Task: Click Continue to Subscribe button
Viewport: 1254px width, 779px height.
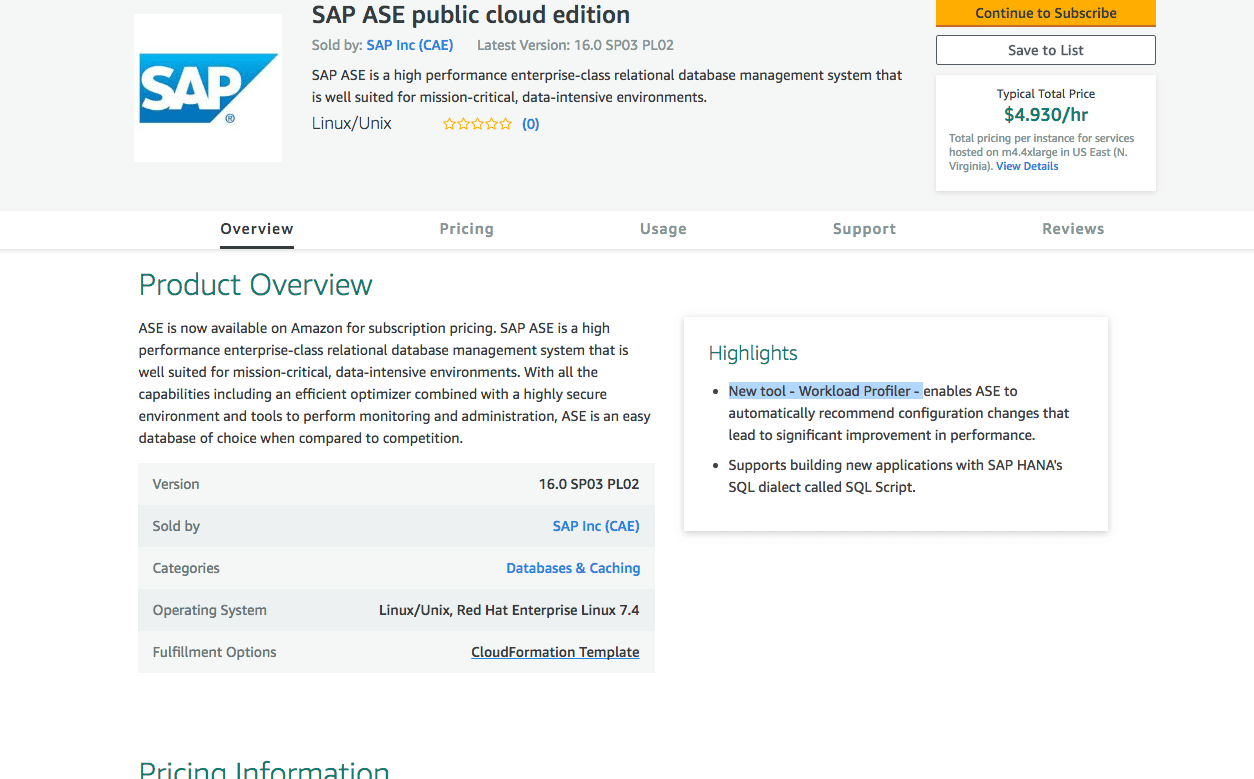Action: pos(1046,13)
